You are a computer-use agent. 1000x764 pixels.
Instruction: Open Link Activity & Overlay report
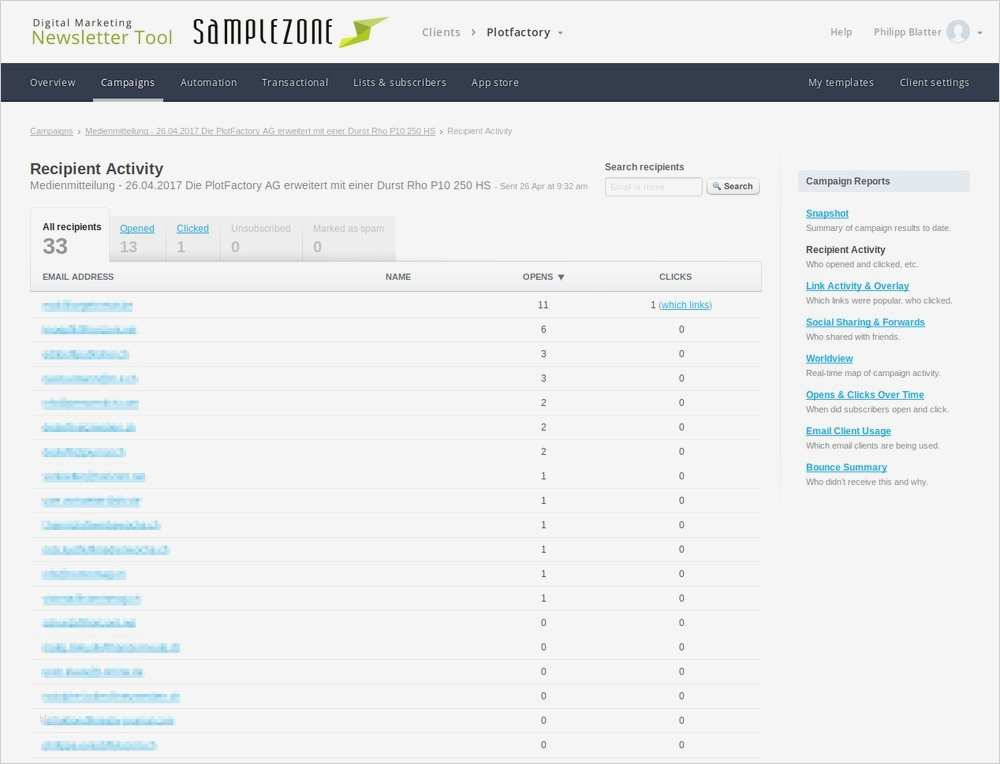click(857, 286)
